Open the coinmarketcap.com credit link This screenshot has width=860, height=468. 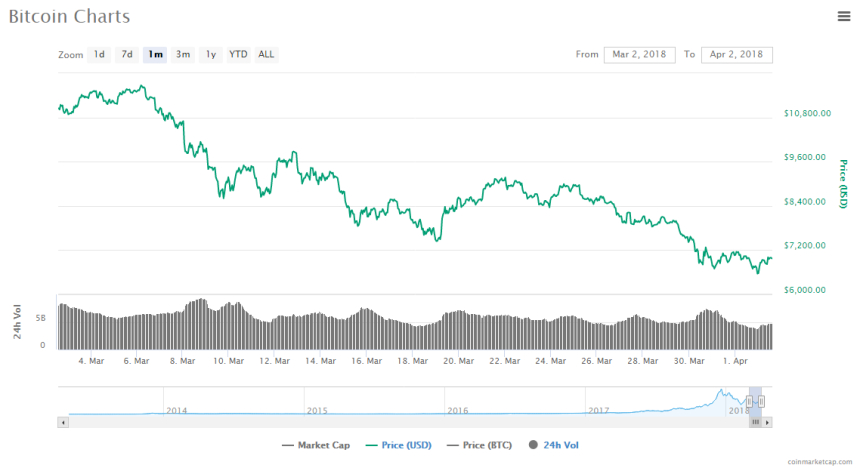click(x=820, y=461)
